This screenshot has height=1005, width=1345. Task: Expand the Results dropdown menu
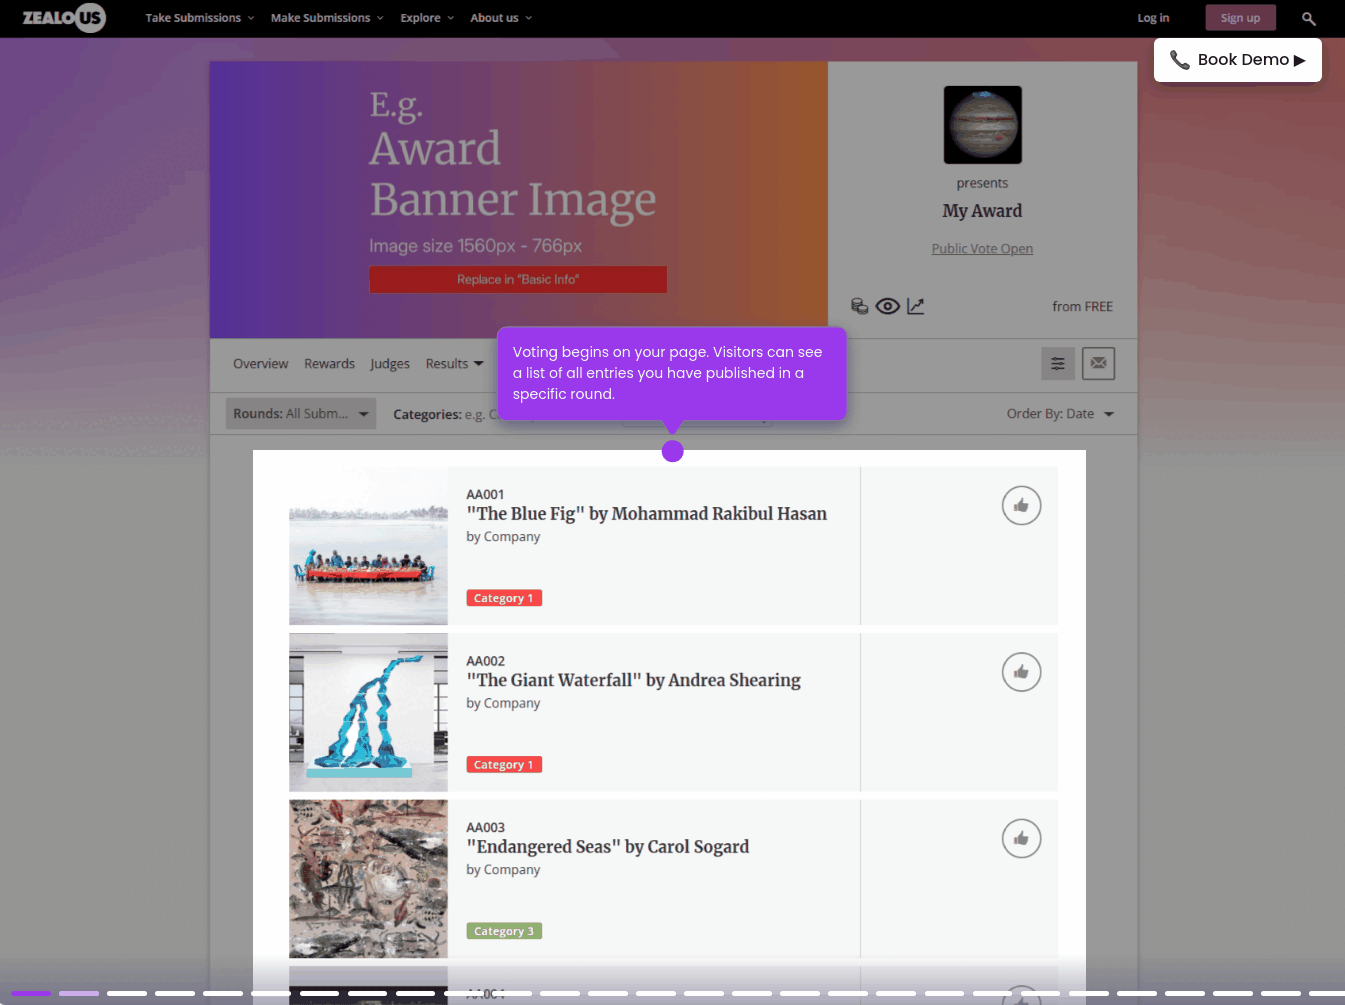[x=454, y=364]
